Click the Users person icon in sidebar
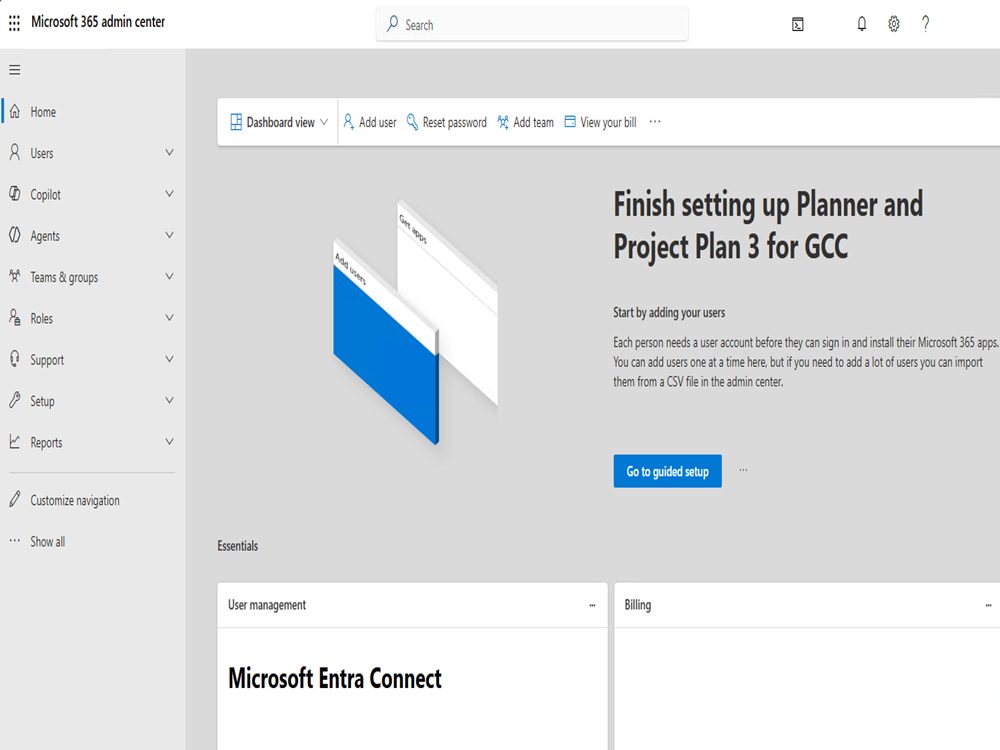This screenshot has width=1000, height=750. pos(15,152)
